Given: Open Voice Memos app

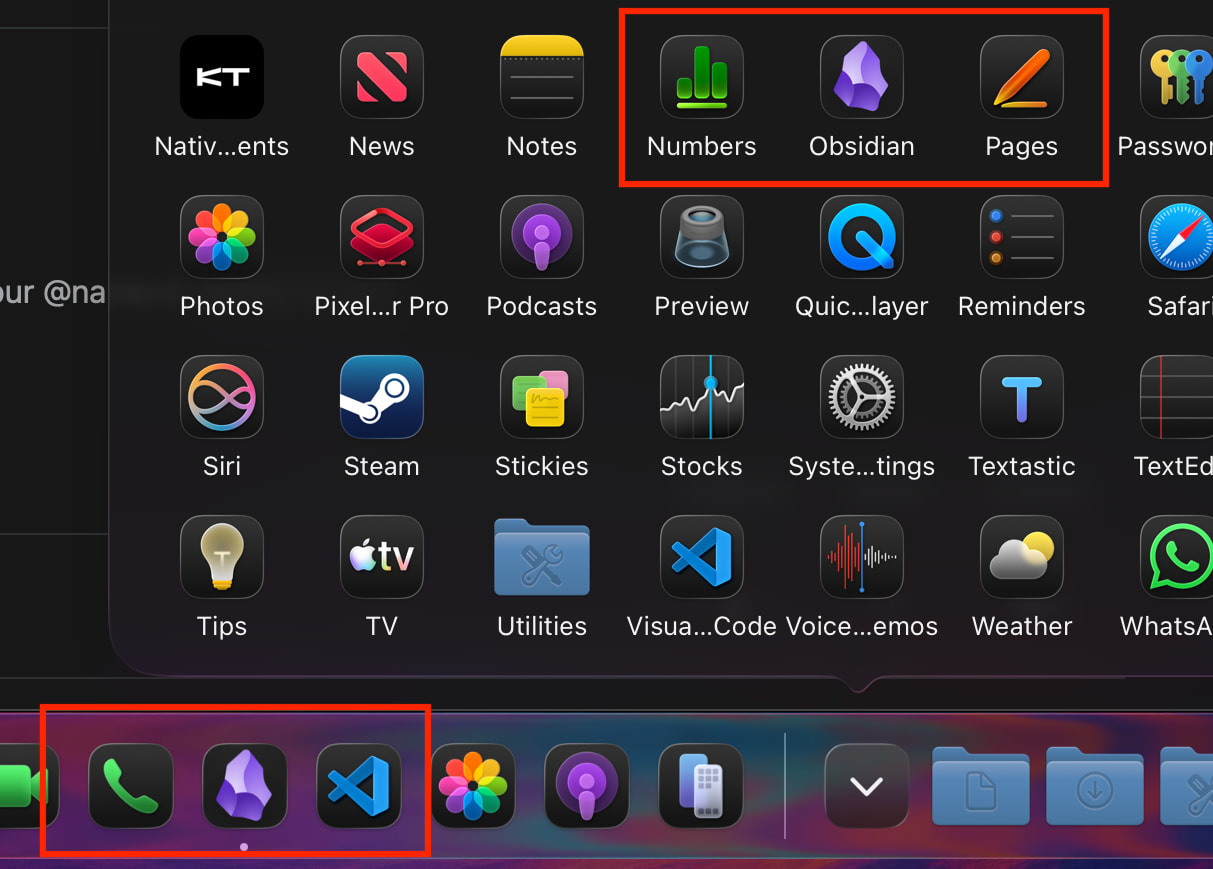Looking at the screenshot, I should click(x=861, y=558).
